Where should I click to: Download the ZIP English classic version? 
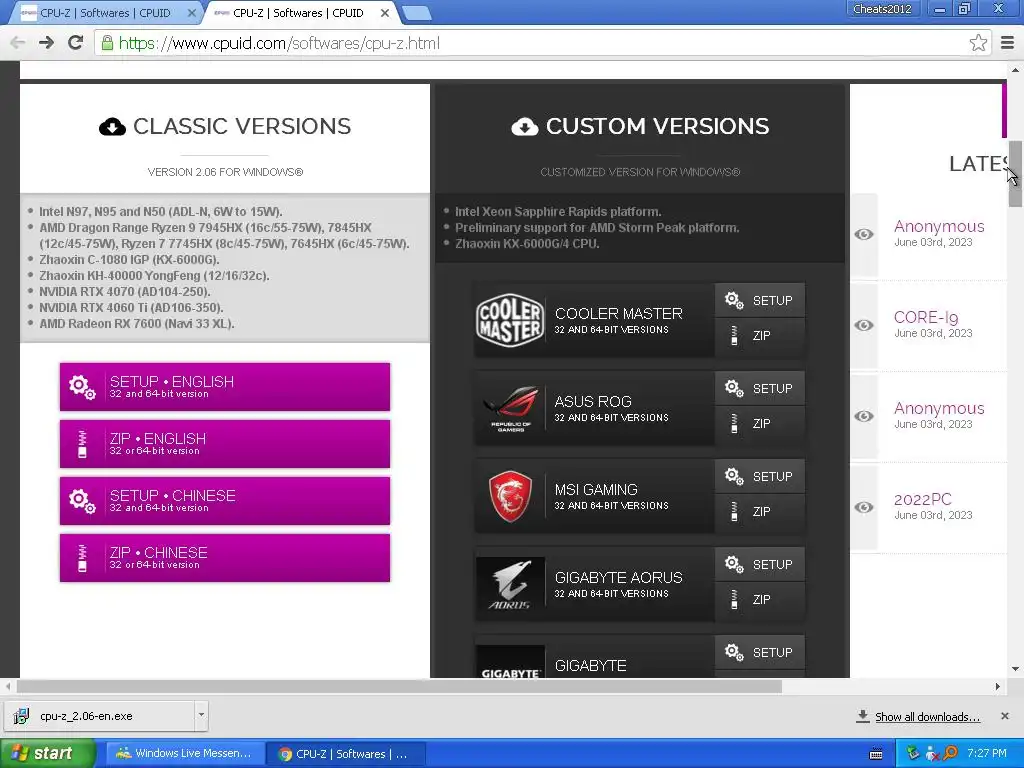point(225,444)
